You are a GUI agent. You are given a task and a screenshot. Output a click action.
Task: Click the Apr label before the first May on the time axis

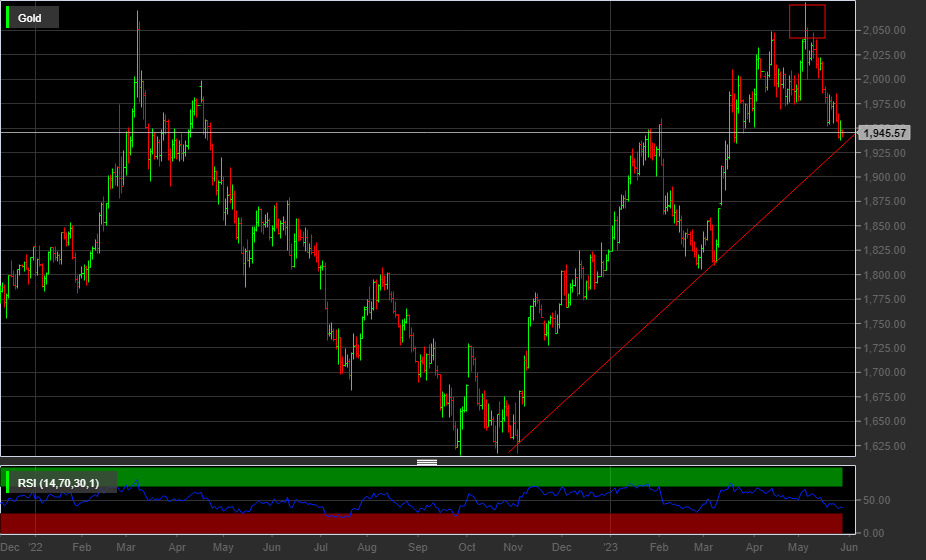coord(177,548)
